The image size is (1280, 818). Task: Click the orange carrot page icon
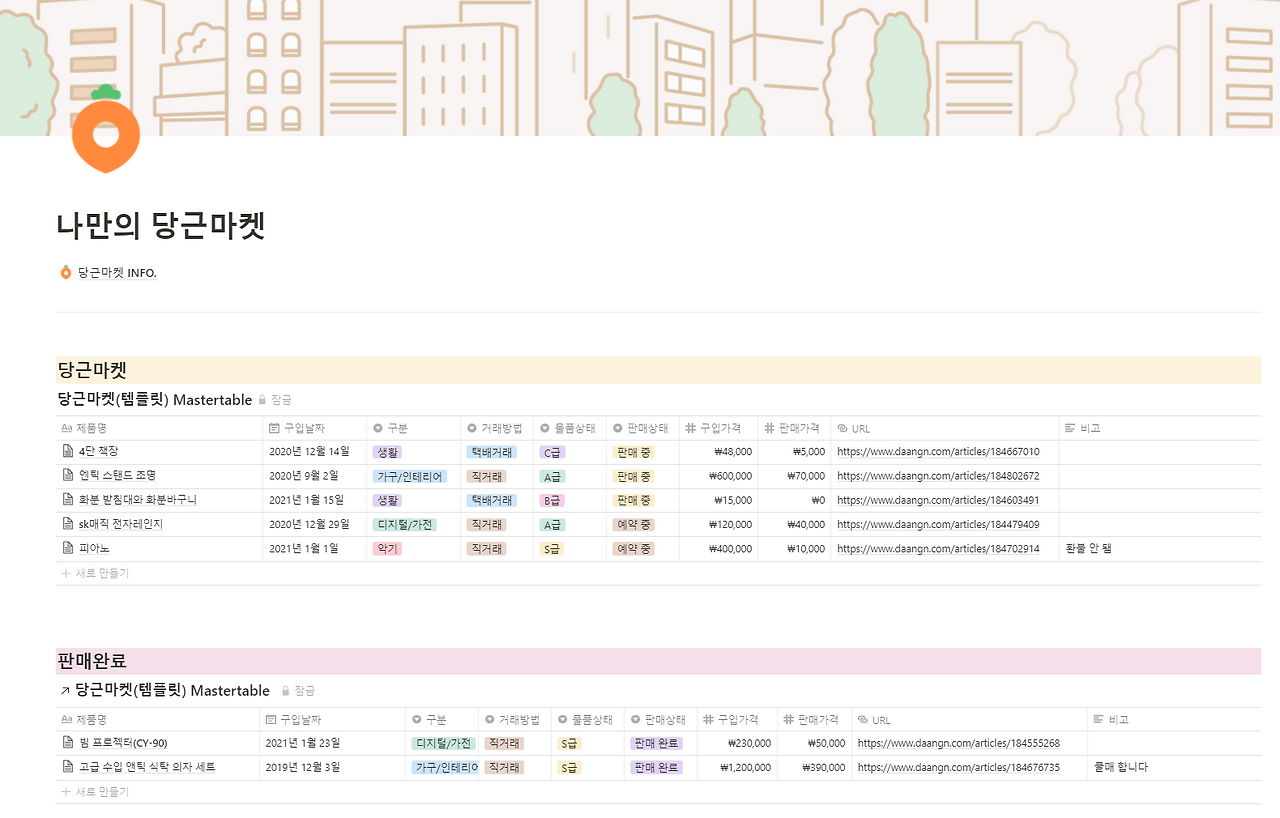pyautogui.click(x=106, y=129)
